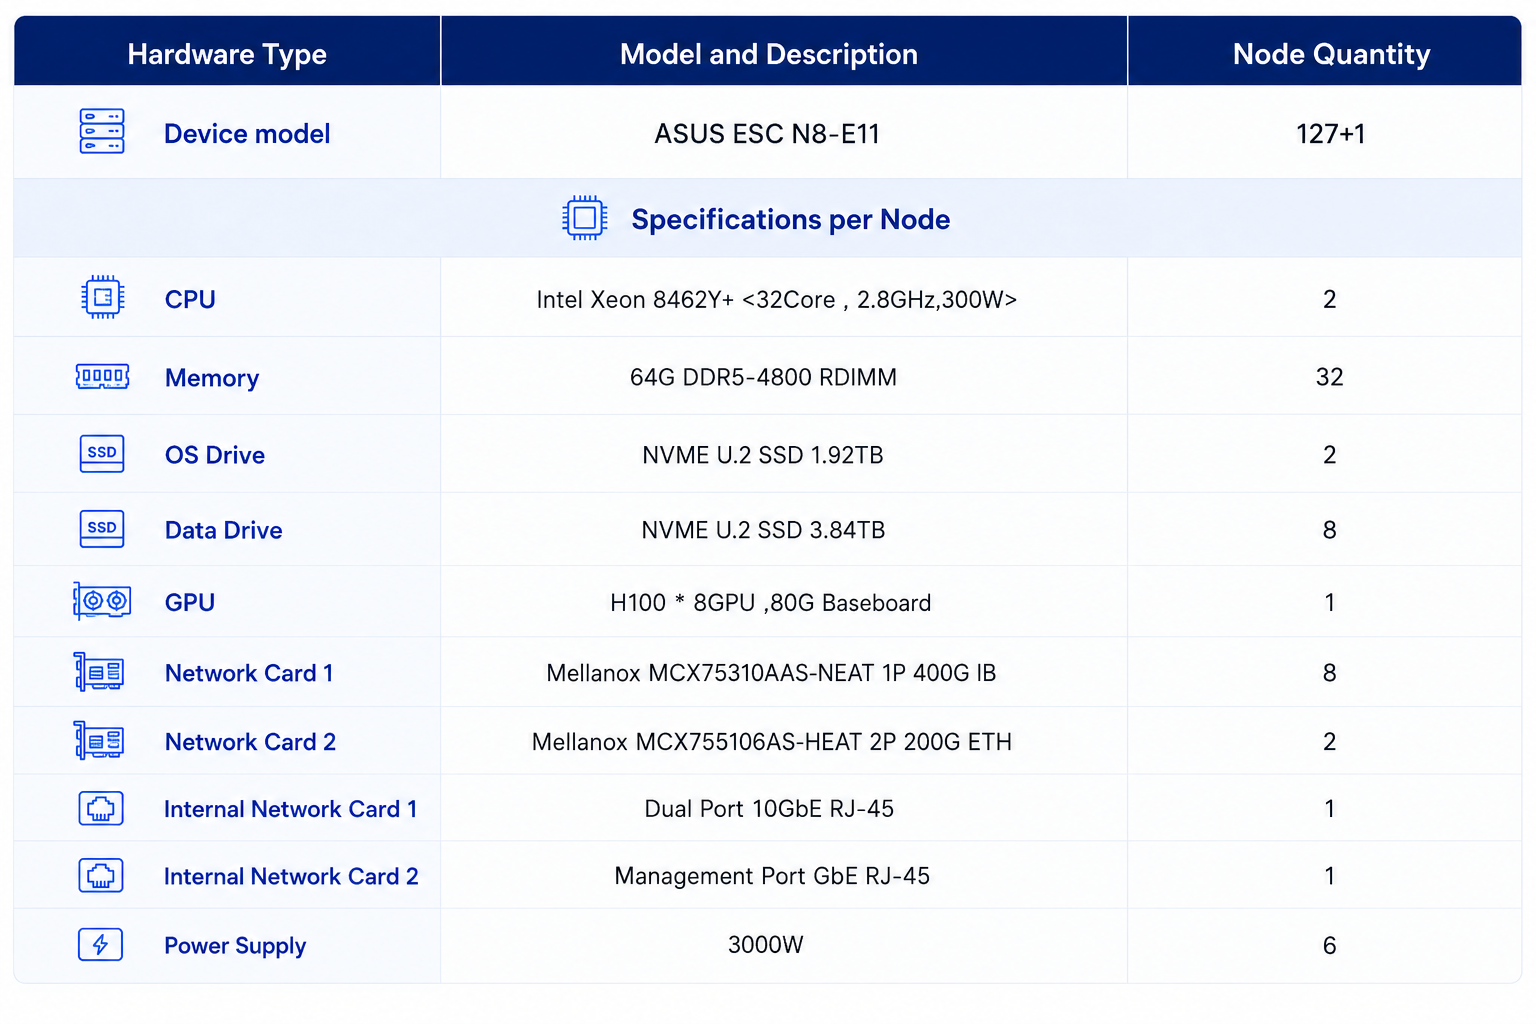Click the server icon beside Device model
Viewport: 1536px width, 1024px height.
(102, 132)
